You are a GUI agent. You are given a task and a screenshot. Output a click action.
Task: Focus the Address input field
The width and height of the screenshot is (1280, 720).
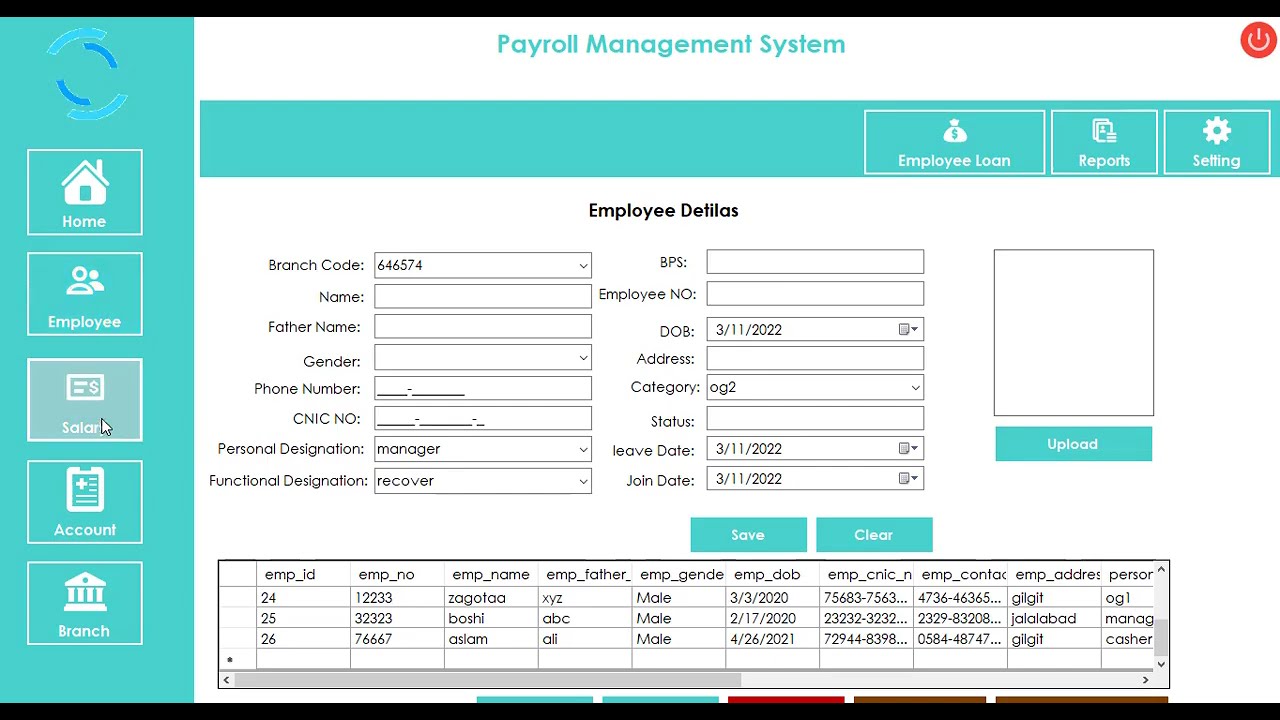pyautogui.click(x=815, y=358)
